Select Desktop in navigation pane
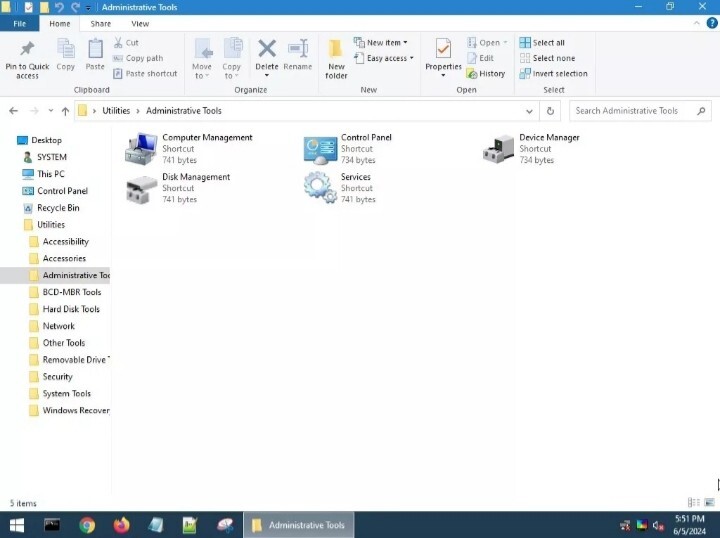This screenshot has width=720, height=538. (x=39, y=140)
